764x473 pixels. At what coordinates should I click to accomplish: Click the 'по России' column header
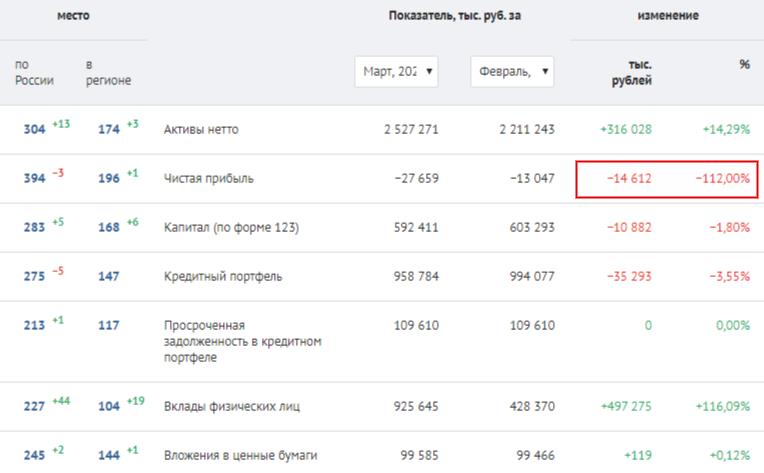[x=34, y=72]
